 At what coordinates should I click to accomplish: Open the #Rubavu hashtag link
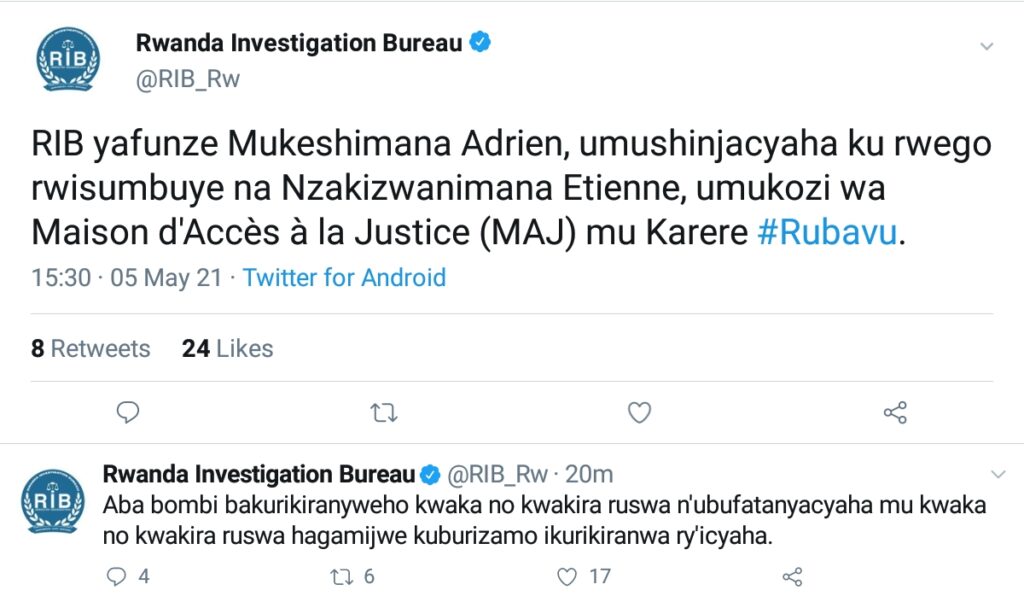pyautogui.click(x=827, y=232)
